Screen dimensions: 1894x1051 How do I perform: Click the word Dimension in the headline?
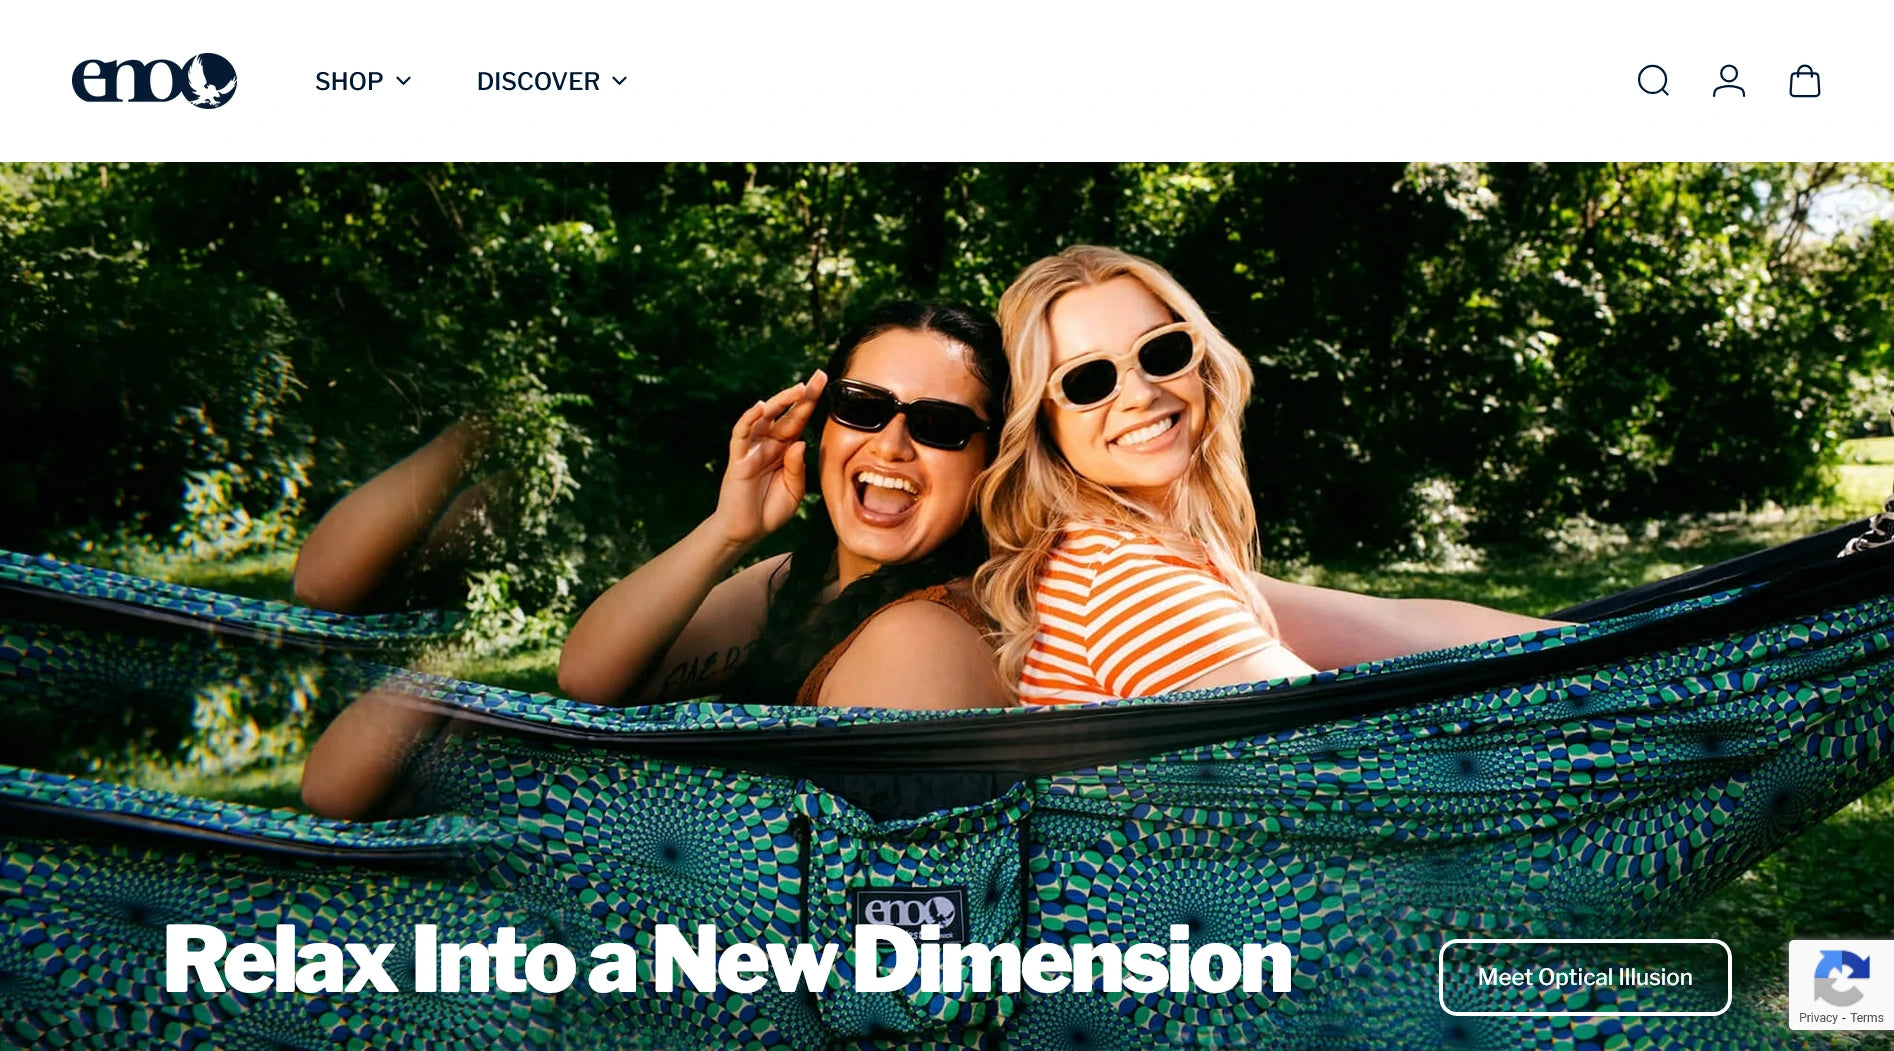1073,960
